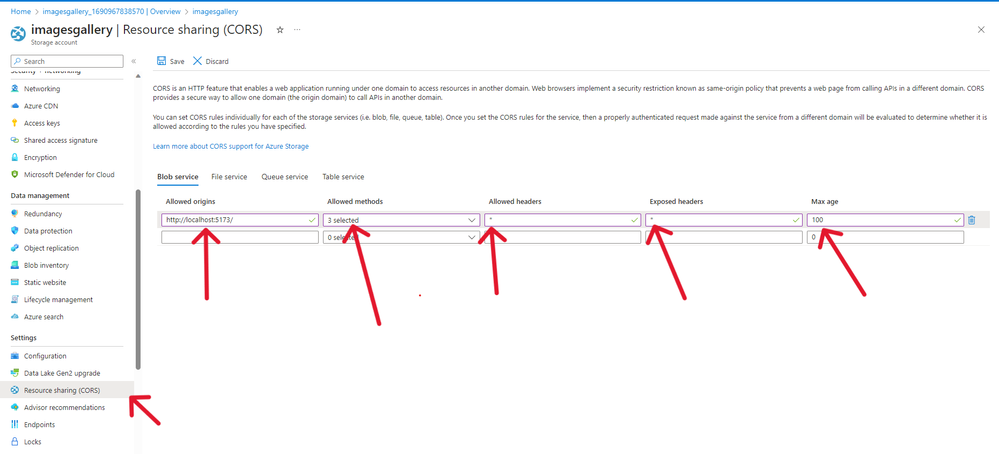999x454 pixels.
Task: Favorite the page with star icon
Action: pyautogui.click(x=280, y=30)
